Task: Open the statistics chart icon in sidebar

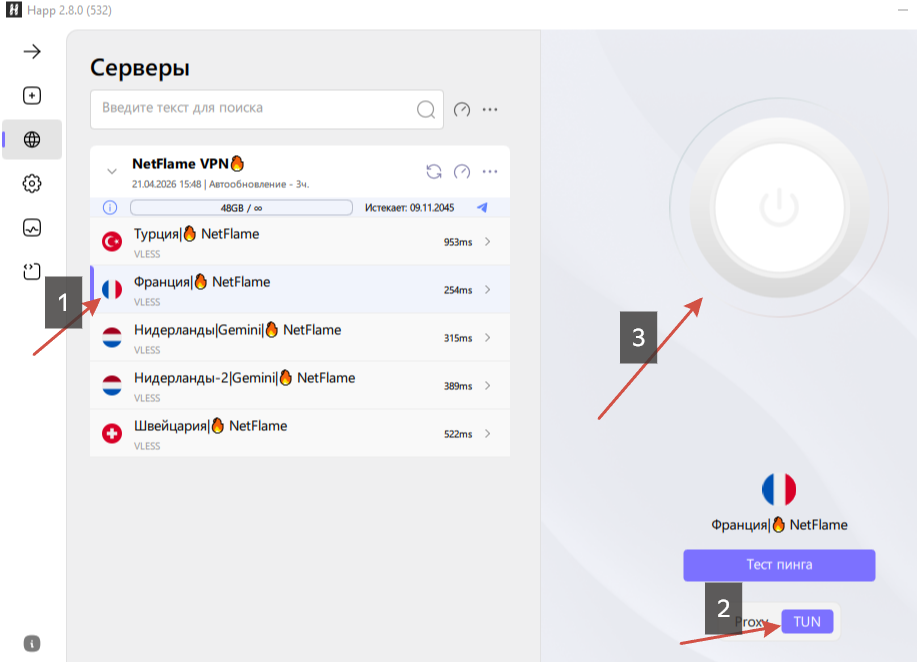Action: (x=32, y=227)
